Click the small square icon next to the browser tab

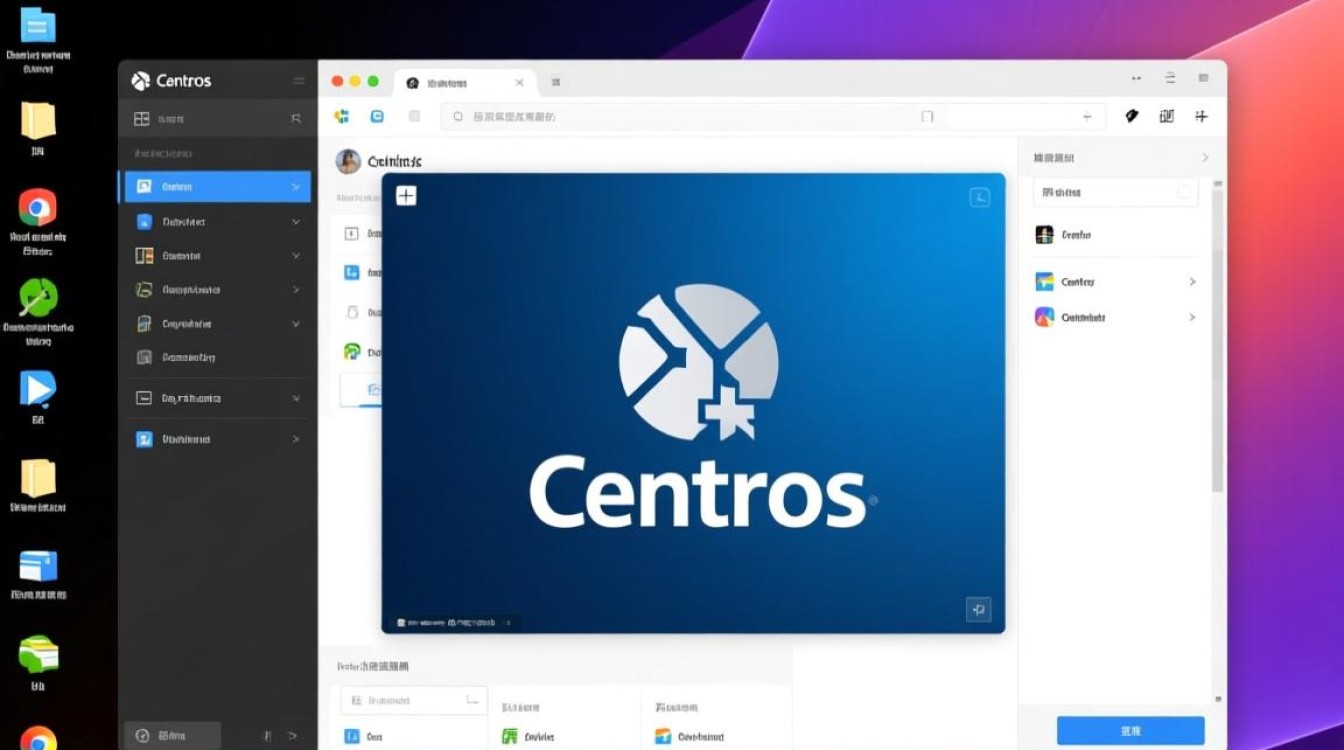coord(556,83)
